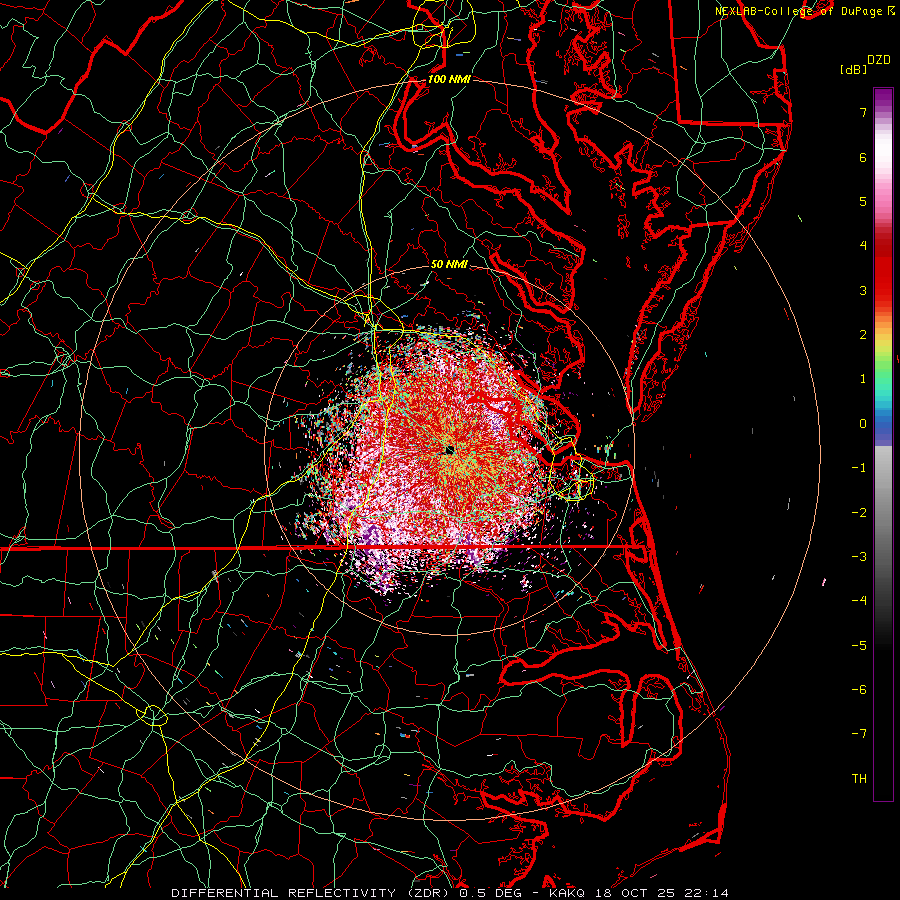This screenshot has width=900, height=900.
Task: Select the 5 dB scale value
Action: pos(863,201)
